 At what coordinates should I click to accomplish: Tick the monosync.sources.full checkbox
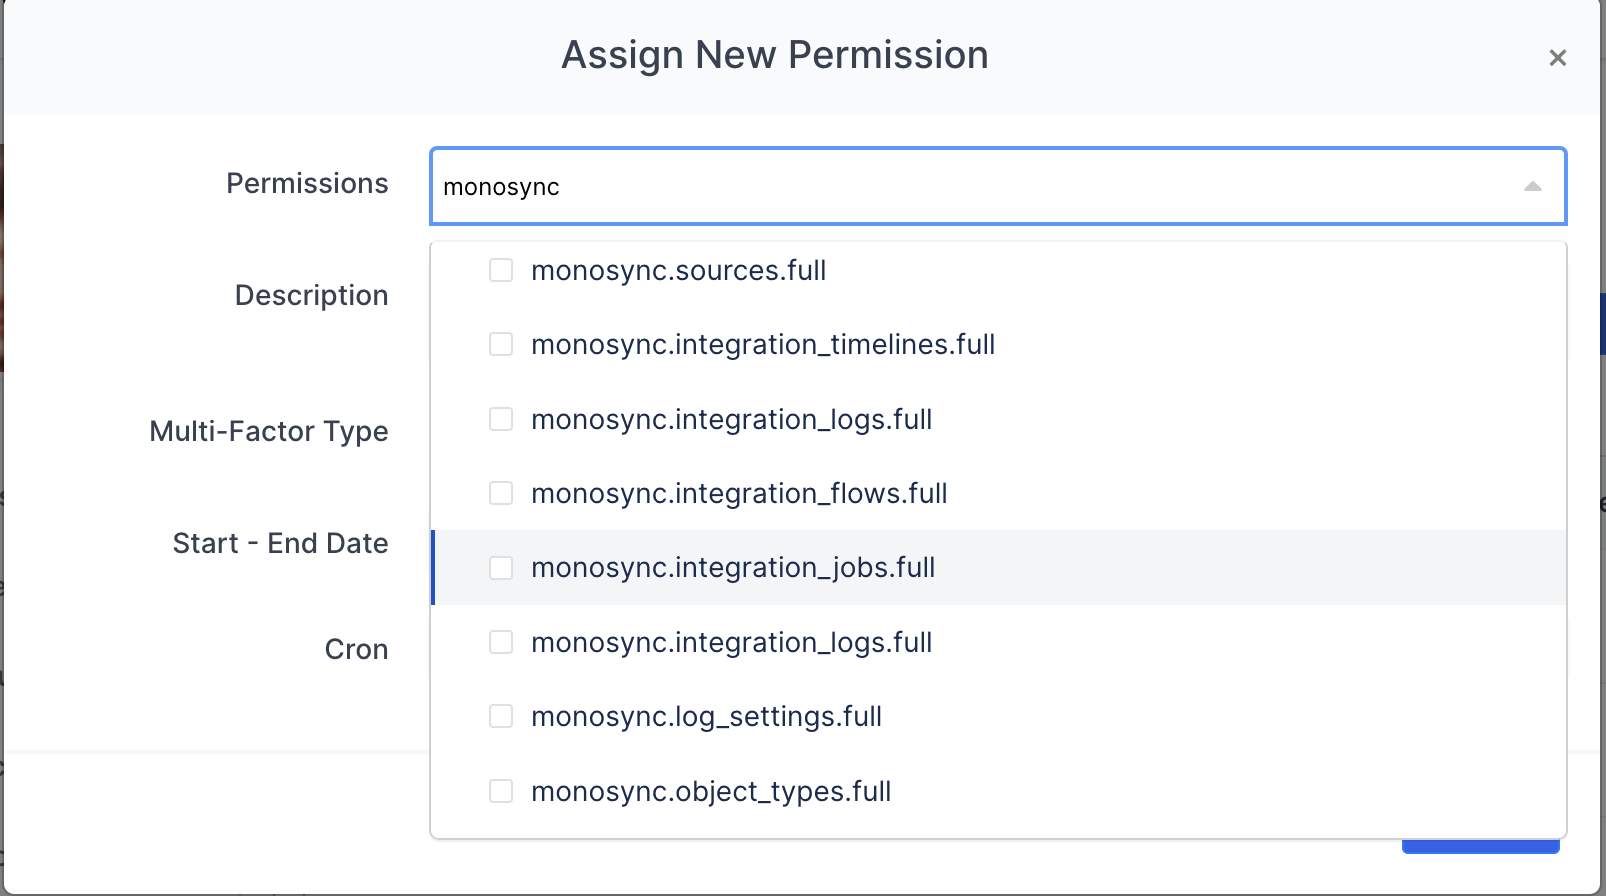click(x=501, y=271)
